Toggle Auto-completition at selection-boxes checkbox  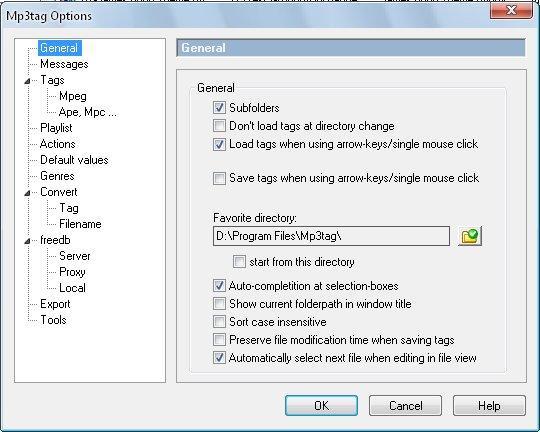coord(219,286)
